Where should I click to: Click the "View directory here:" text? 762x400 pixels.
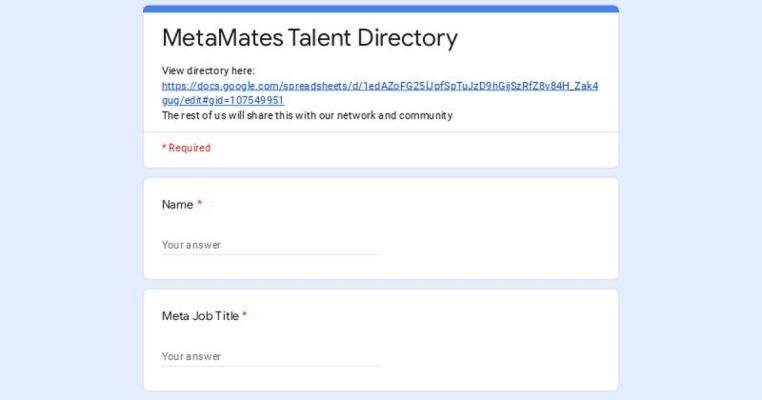(x=208, y=71)
